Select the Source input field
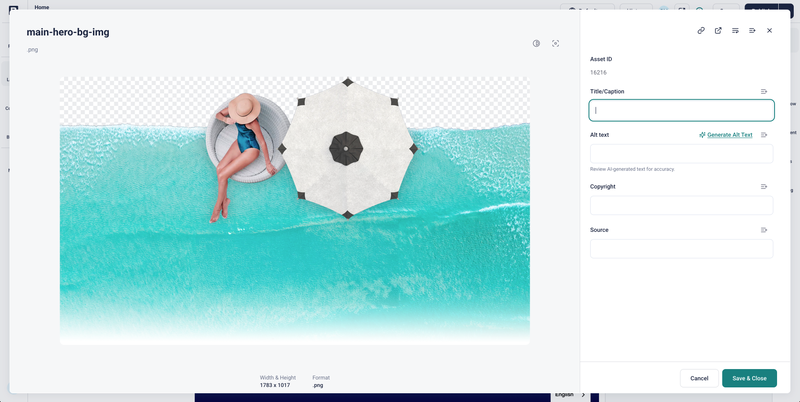The image size is (800, 402). coord(681,248)
